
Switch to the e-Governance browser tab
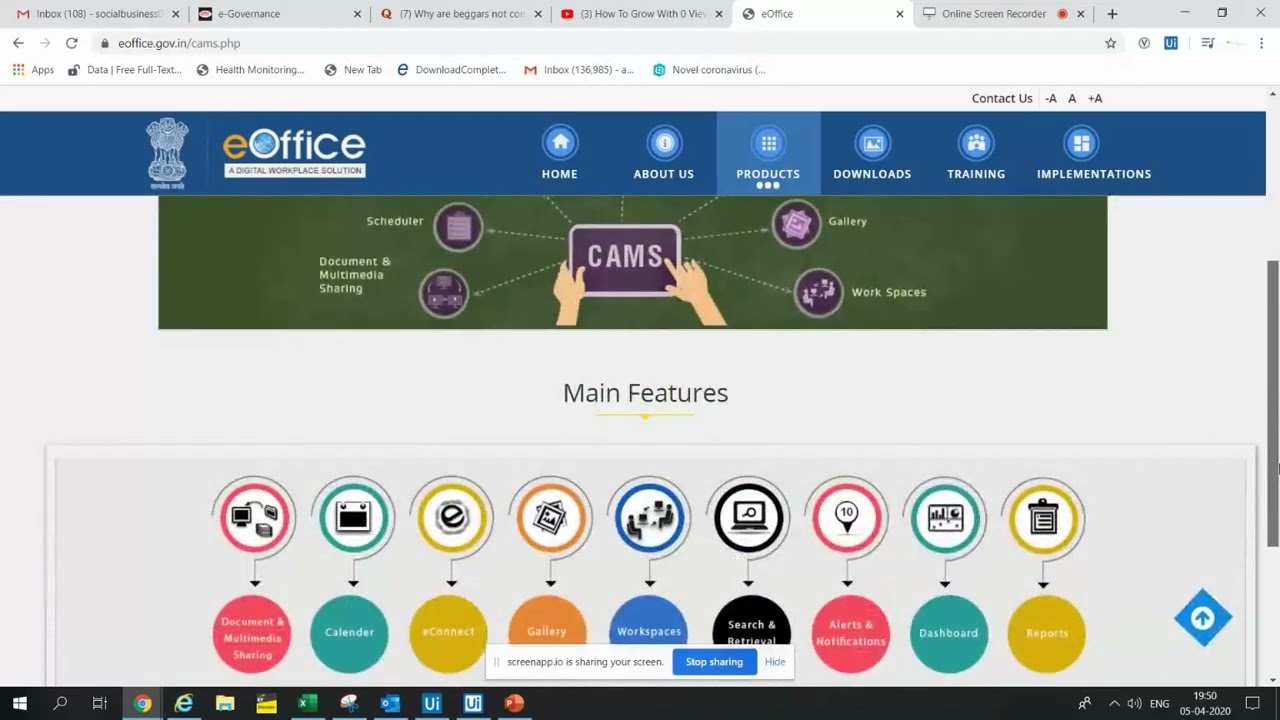(278, 14)
